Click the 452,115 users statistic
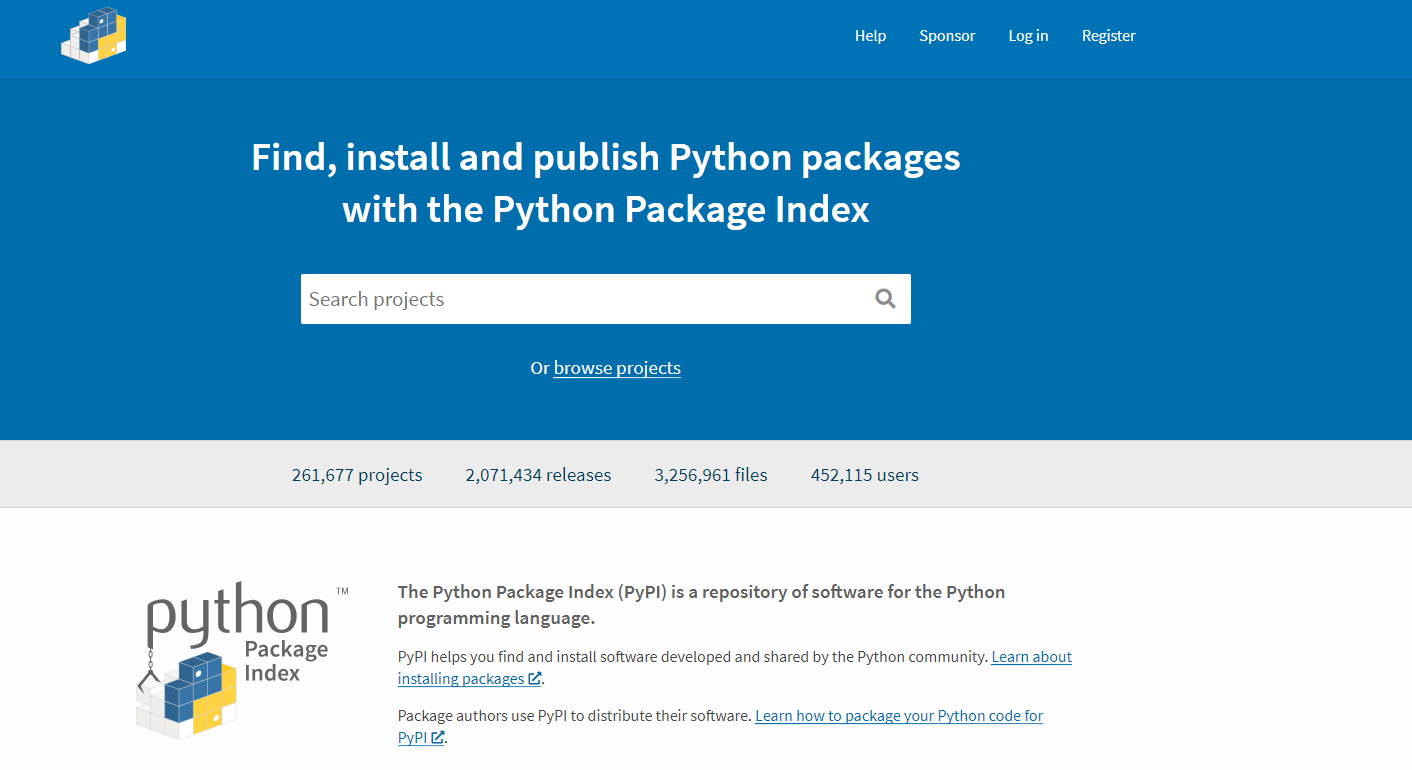This screenshot has height=770, width=1412. (864, 474)
